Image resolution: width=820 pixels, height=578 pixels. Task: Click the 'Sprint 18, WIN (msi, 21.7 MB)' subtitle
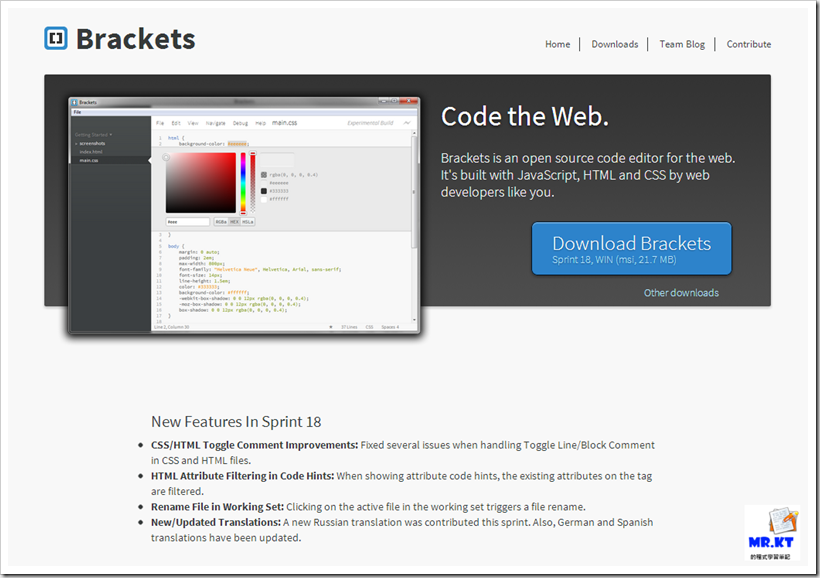(614, 260)
